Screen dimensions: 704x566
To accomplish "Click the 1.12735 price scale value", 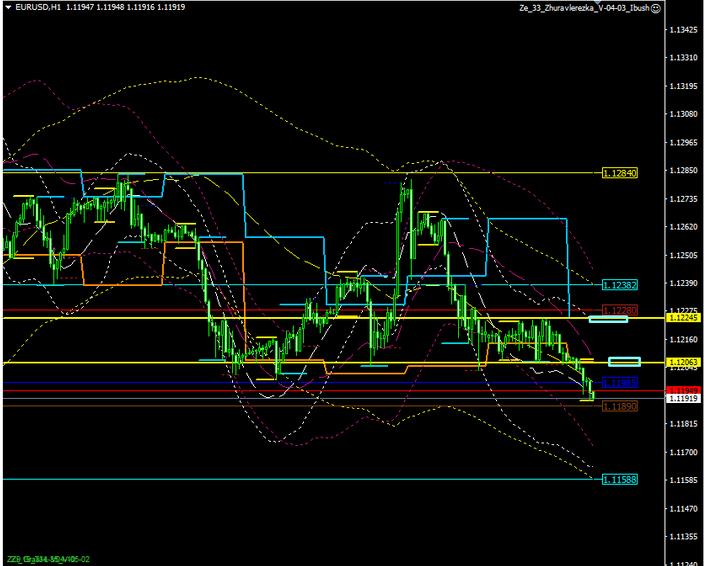I will pyautogui.click(x=684, y=199).
